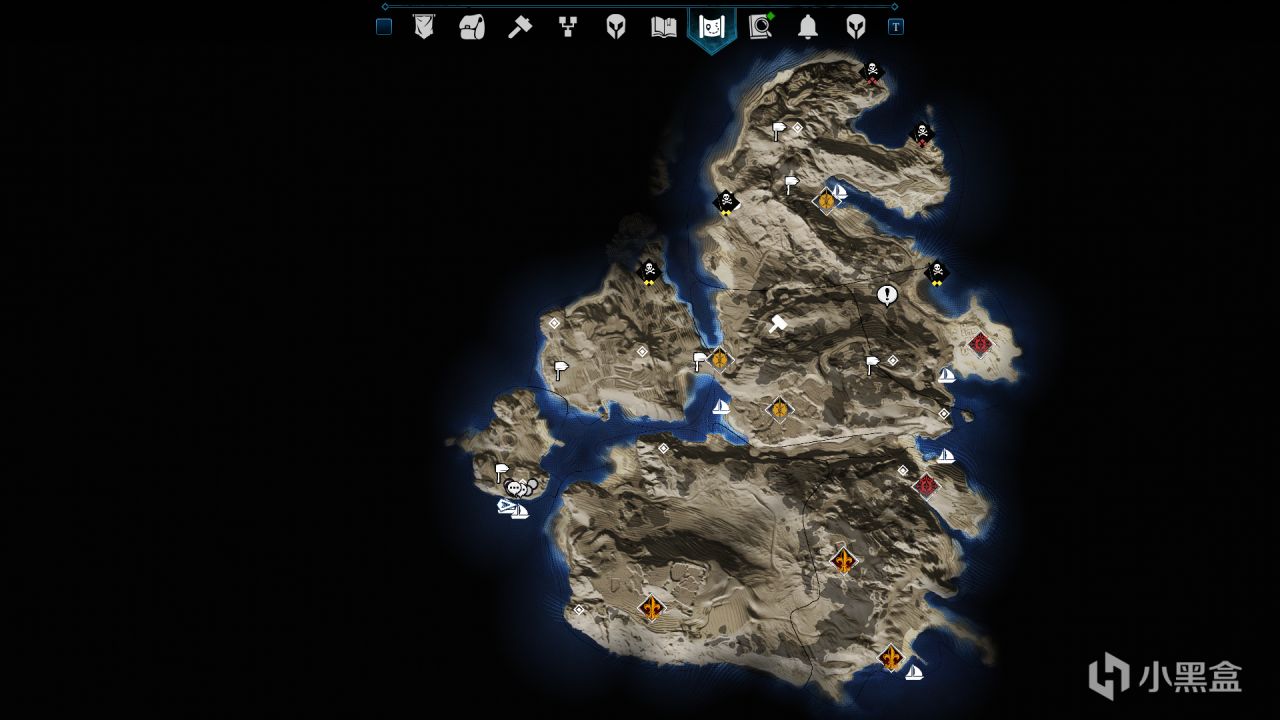1280x720 pixels.
Task: Select the red diamond on the eastern peninsula
Action: pyautogui.click(x=981, y=344)
